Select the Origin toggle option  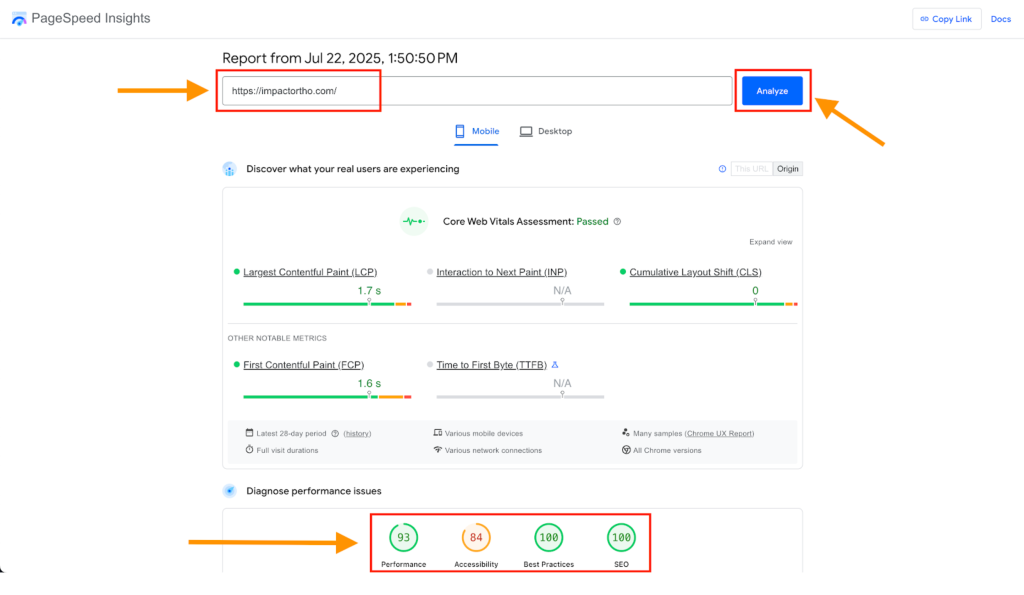pos(788,169)
